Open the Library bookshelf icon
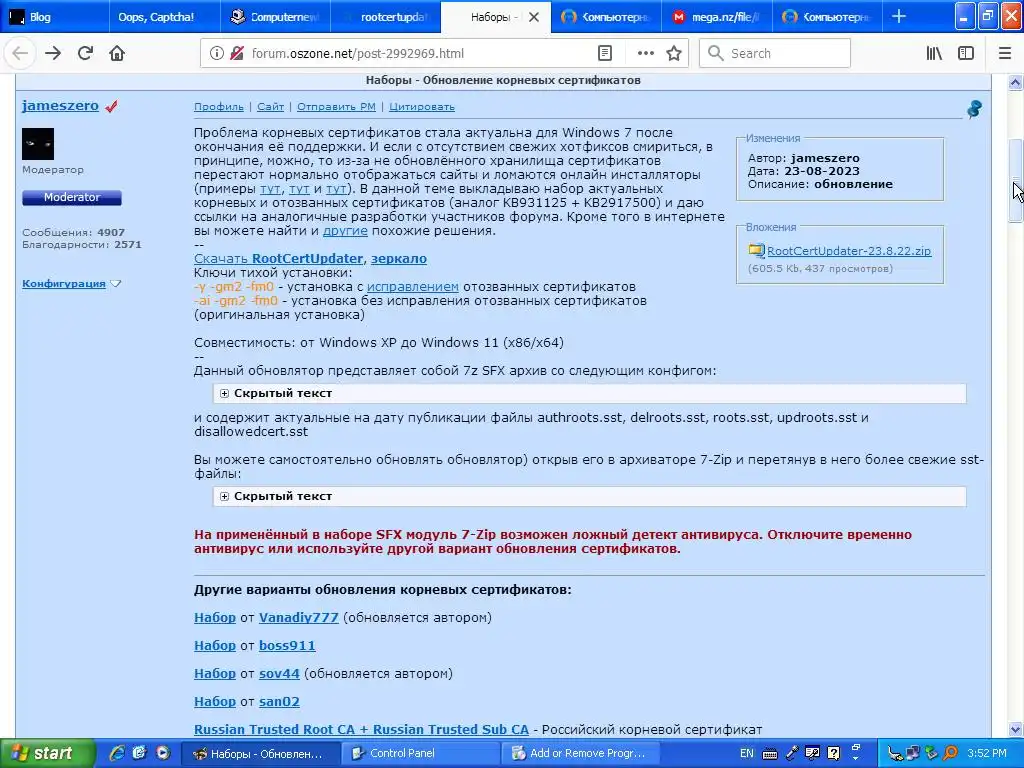The image size is (1024, 768). 934,54
